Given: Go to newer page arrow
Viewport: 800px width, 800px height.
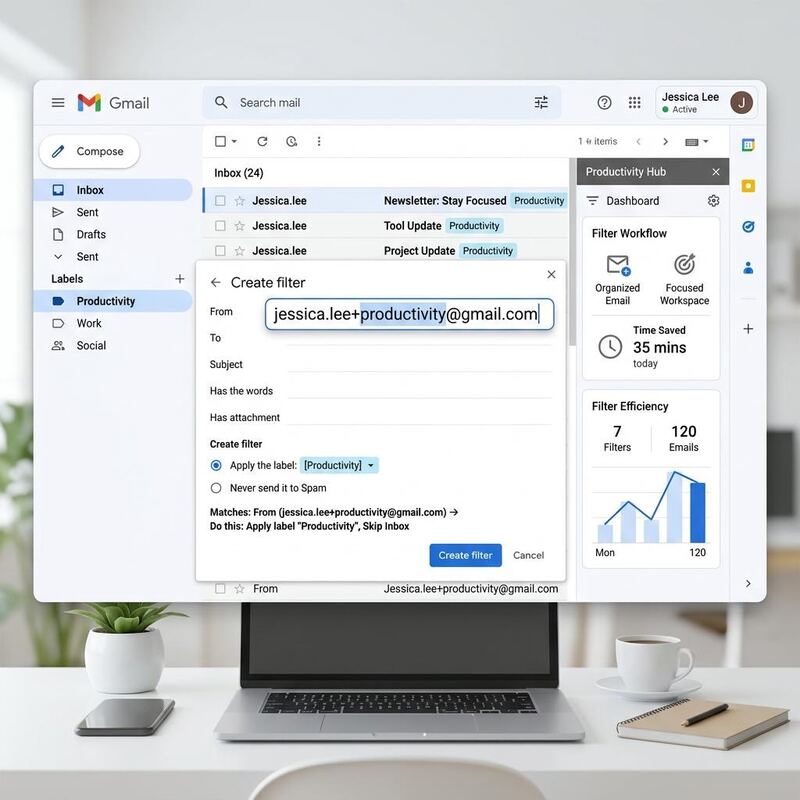Looking at the screenshot, I should click(638, 141).
